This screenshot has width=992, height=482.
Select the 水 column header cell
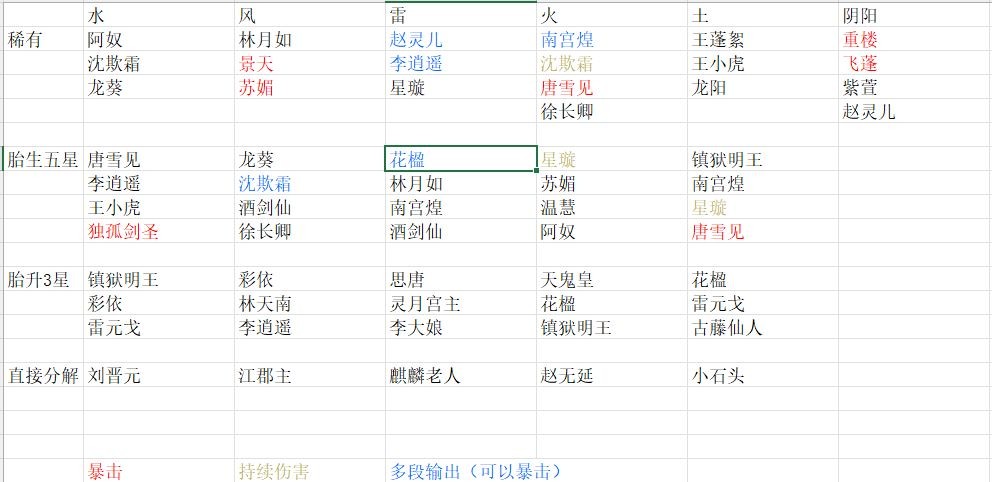[x=159, y=15]
